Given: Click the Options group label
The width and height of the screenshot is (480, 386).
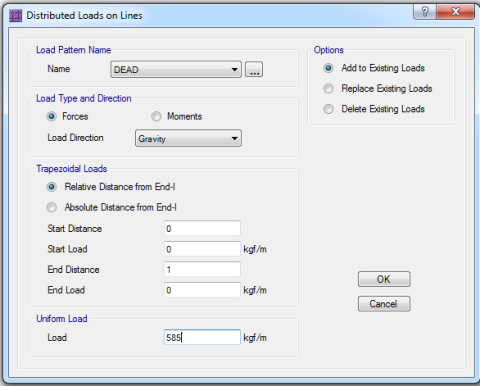Looking at the screenshot, I should coord(329,50).
